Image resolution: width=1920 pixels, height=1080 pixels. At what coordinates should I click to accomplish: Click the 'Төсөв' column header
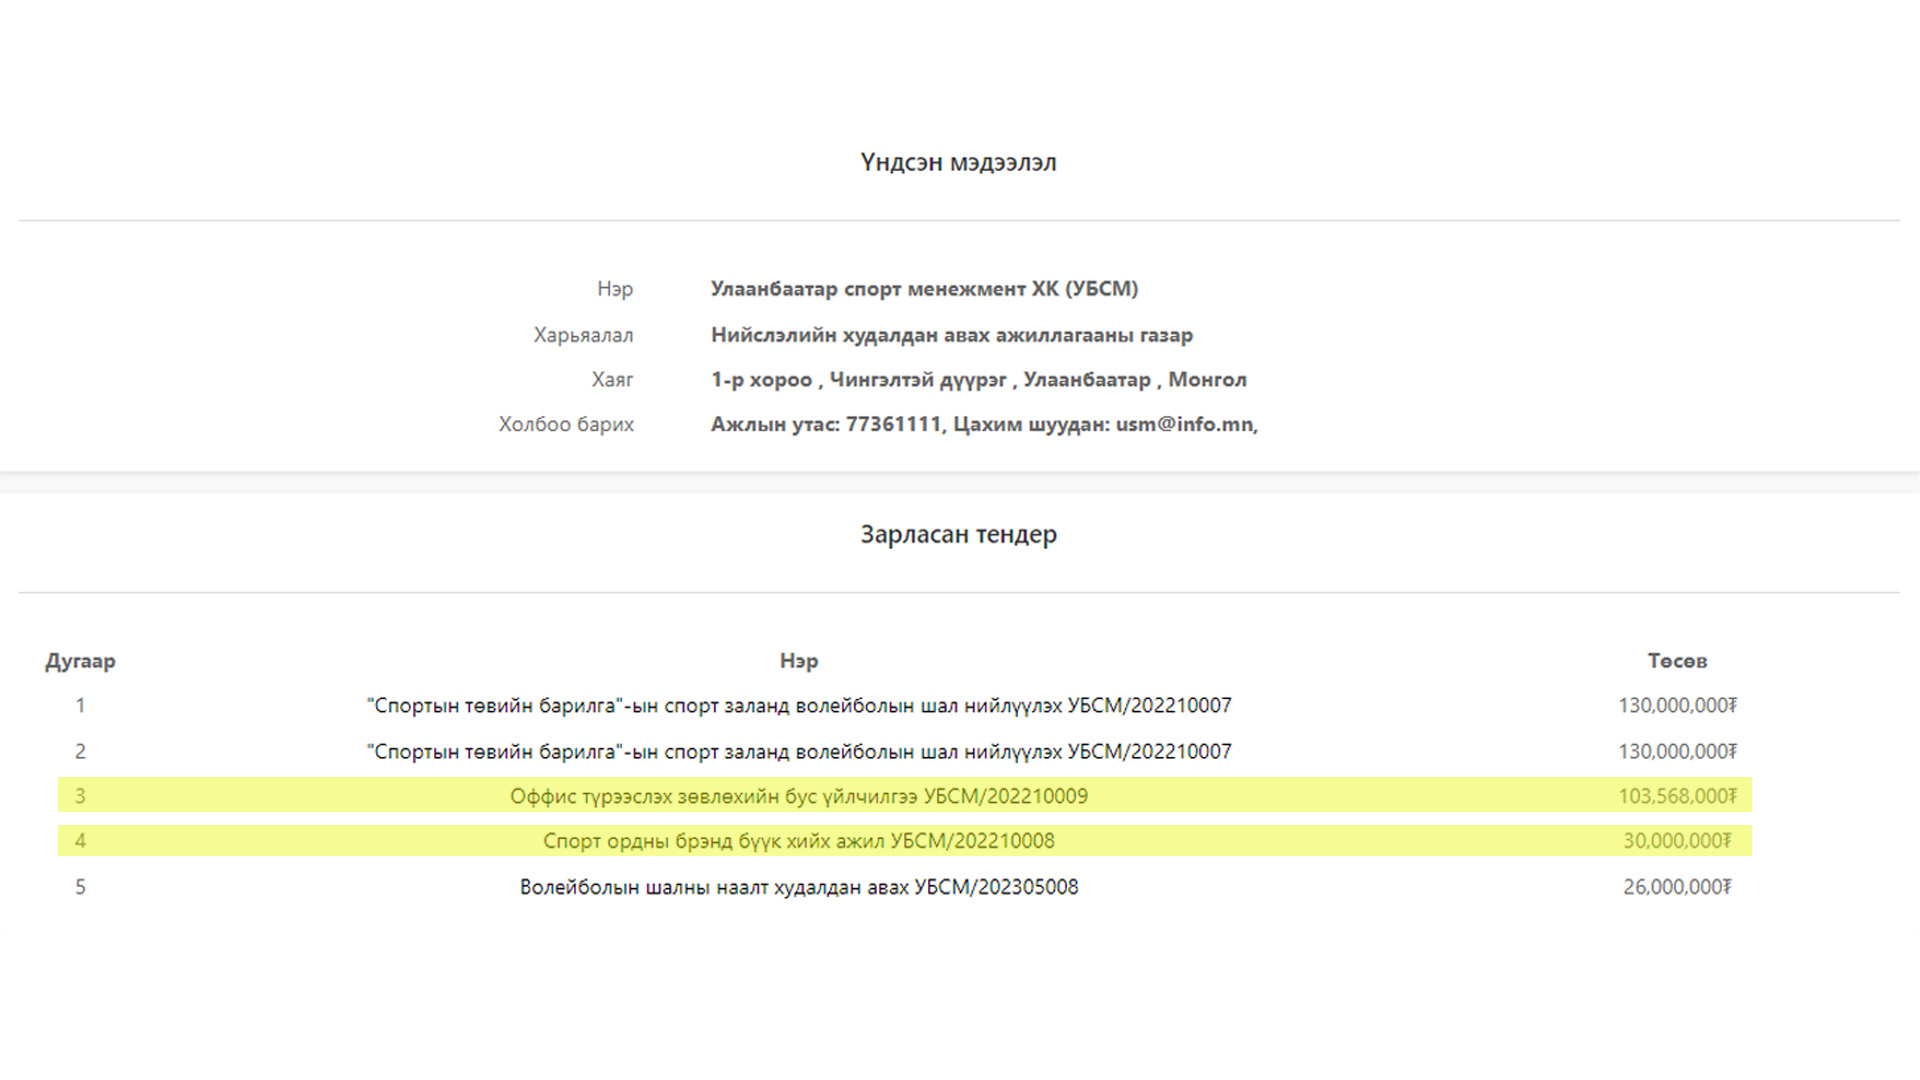click(1677, 661)
